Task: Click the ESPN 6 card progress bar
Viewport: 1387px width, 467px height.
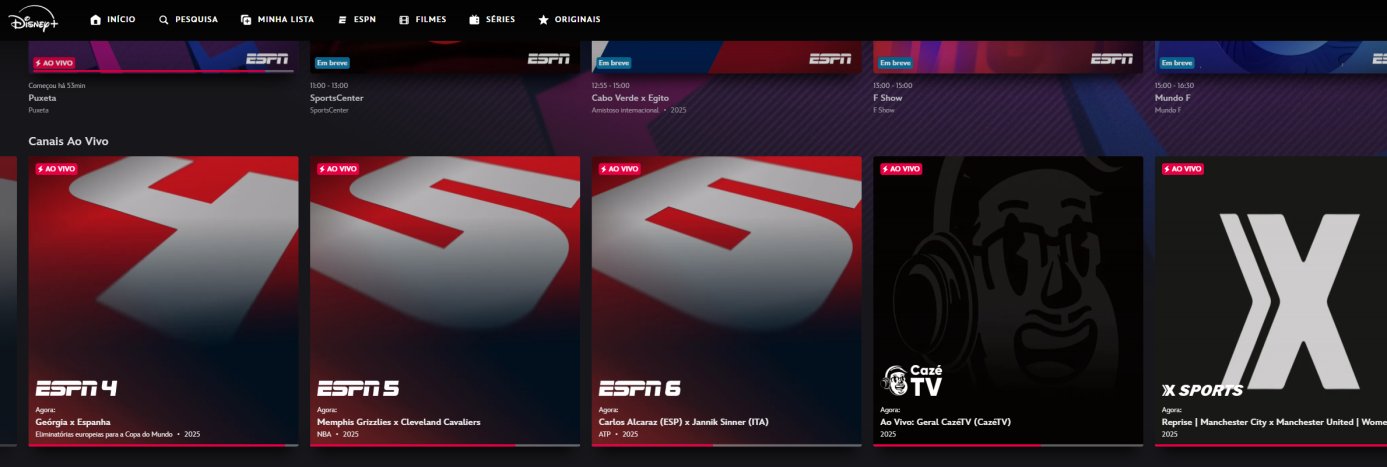Action: (x=727, y=445)
